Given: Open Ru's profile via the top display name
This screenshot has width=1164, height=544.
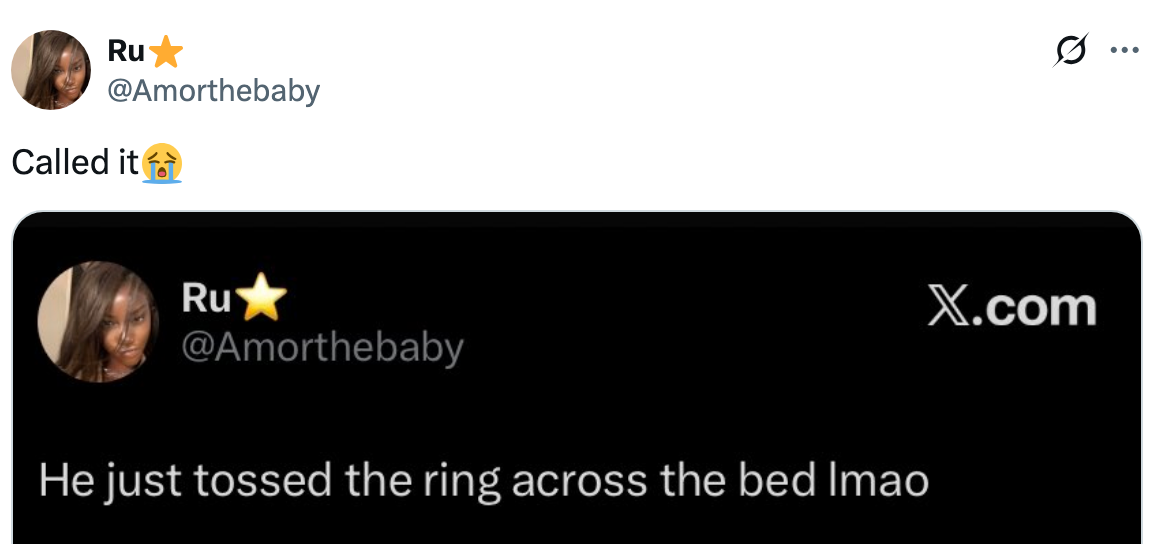Looking at the screenshot, I should 127,51.
